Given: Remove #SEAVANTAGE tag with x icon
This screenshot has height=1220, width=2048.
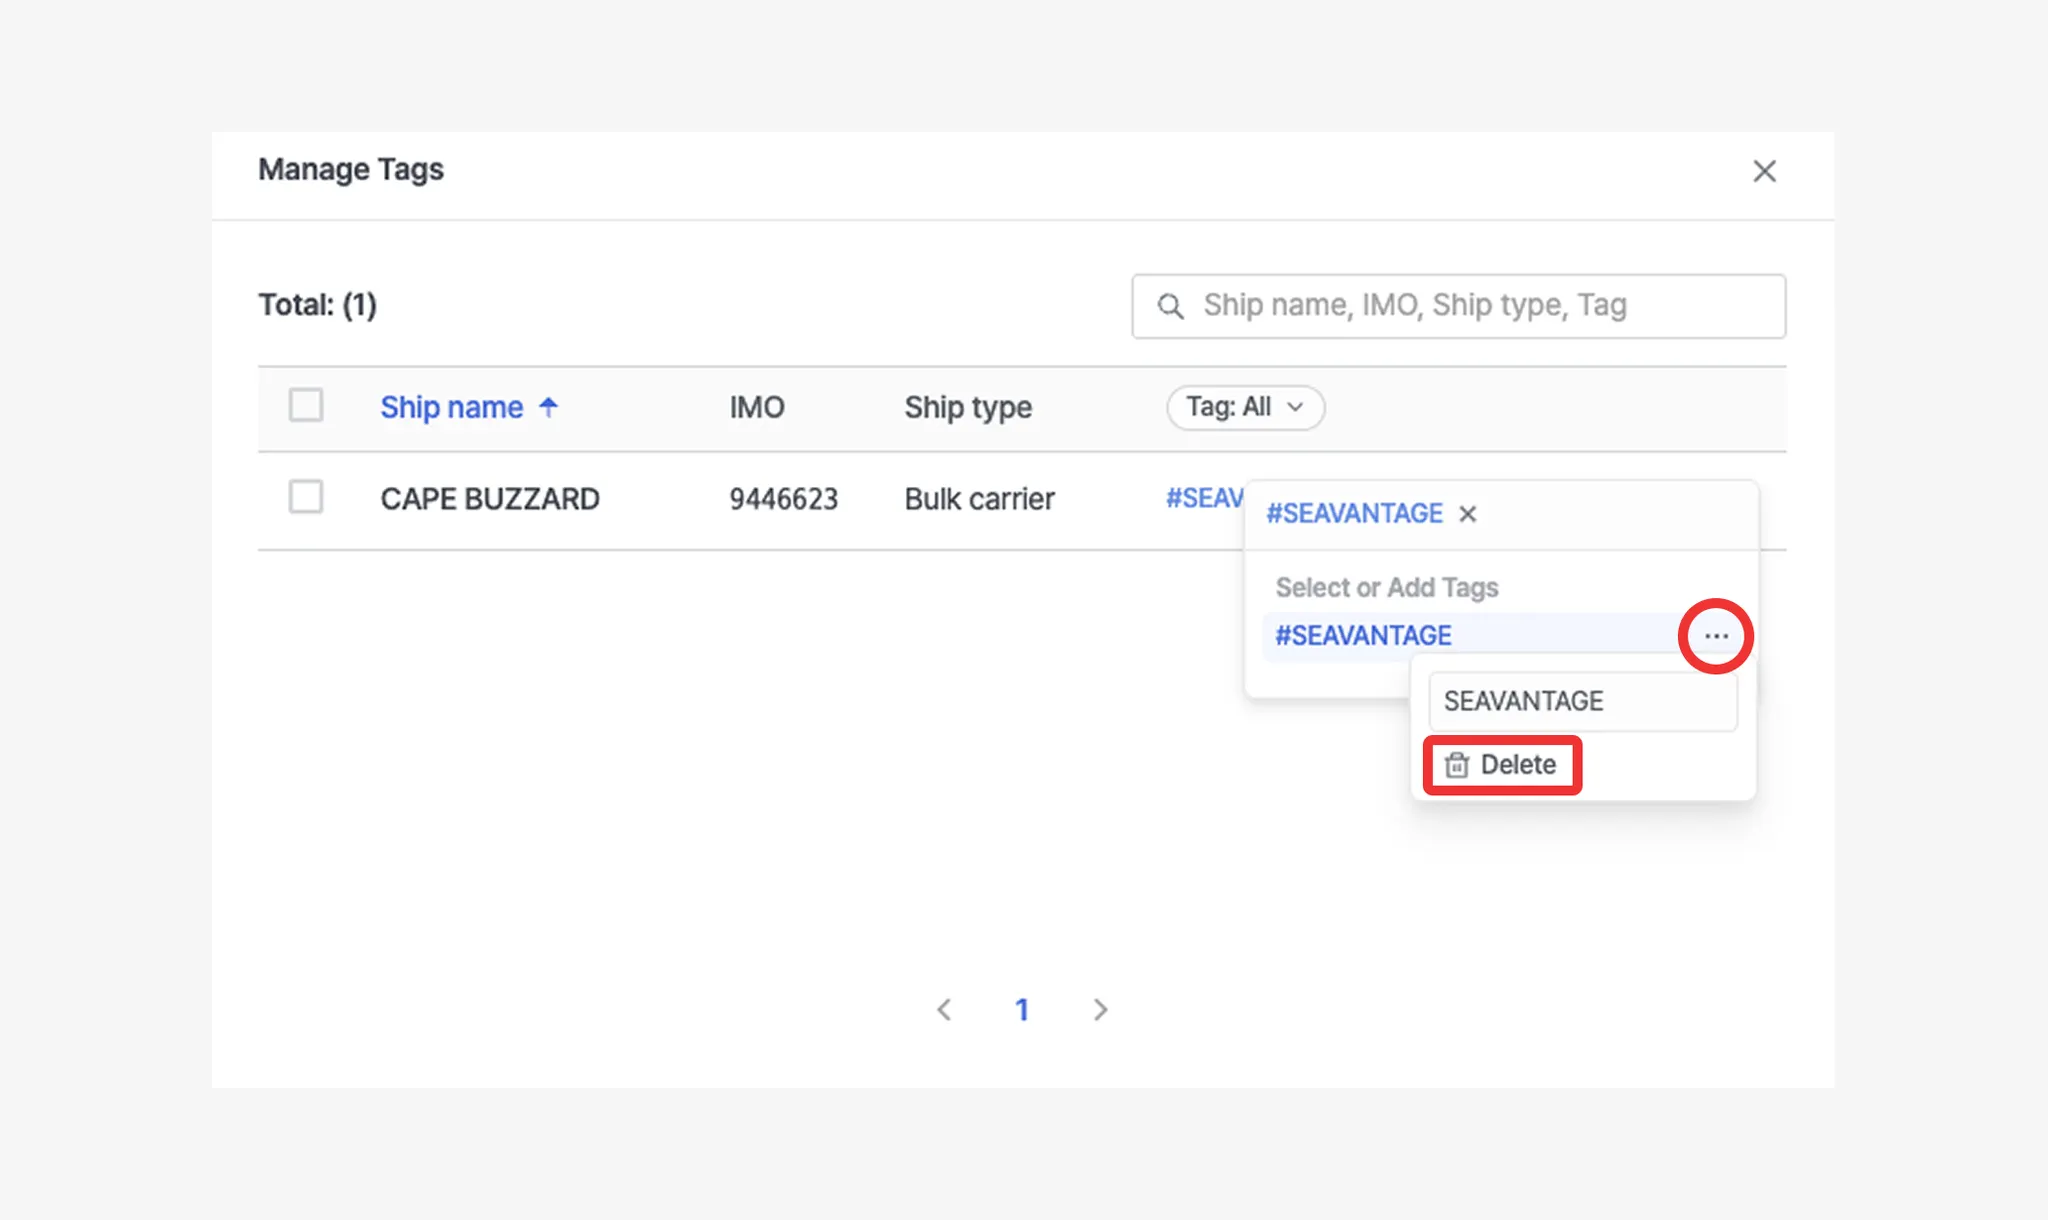Looking at the screenshot, I should (1467, 514).
